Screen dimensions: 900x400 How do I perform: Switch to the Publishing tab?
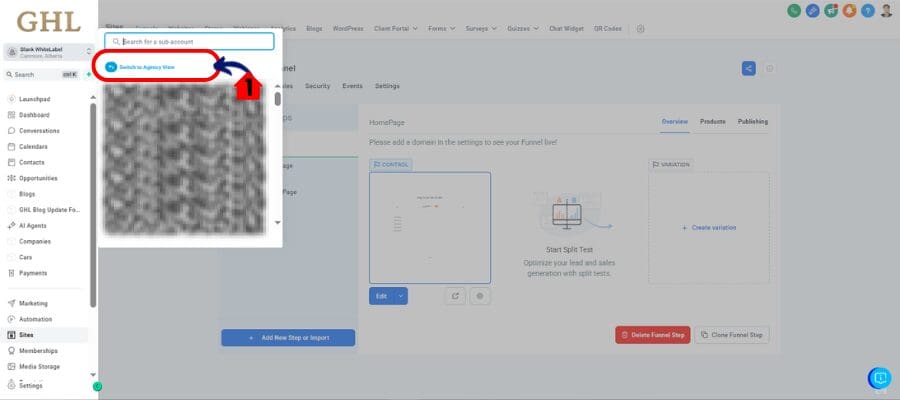(753, 122)
